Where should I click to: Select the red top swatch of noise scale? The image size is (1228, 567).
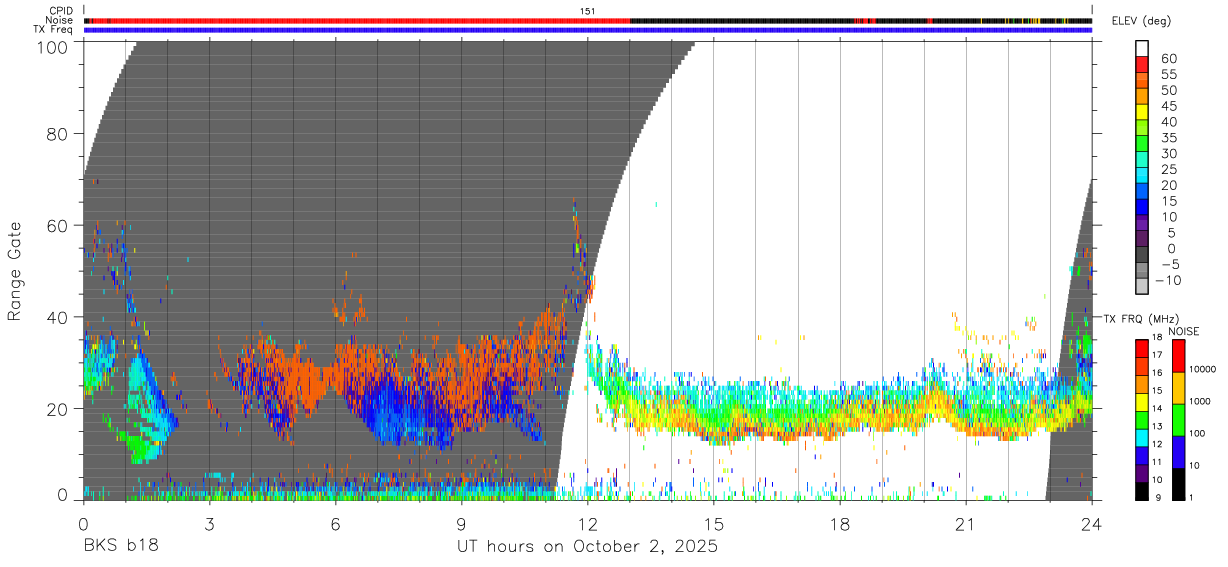click(1179, 356)
